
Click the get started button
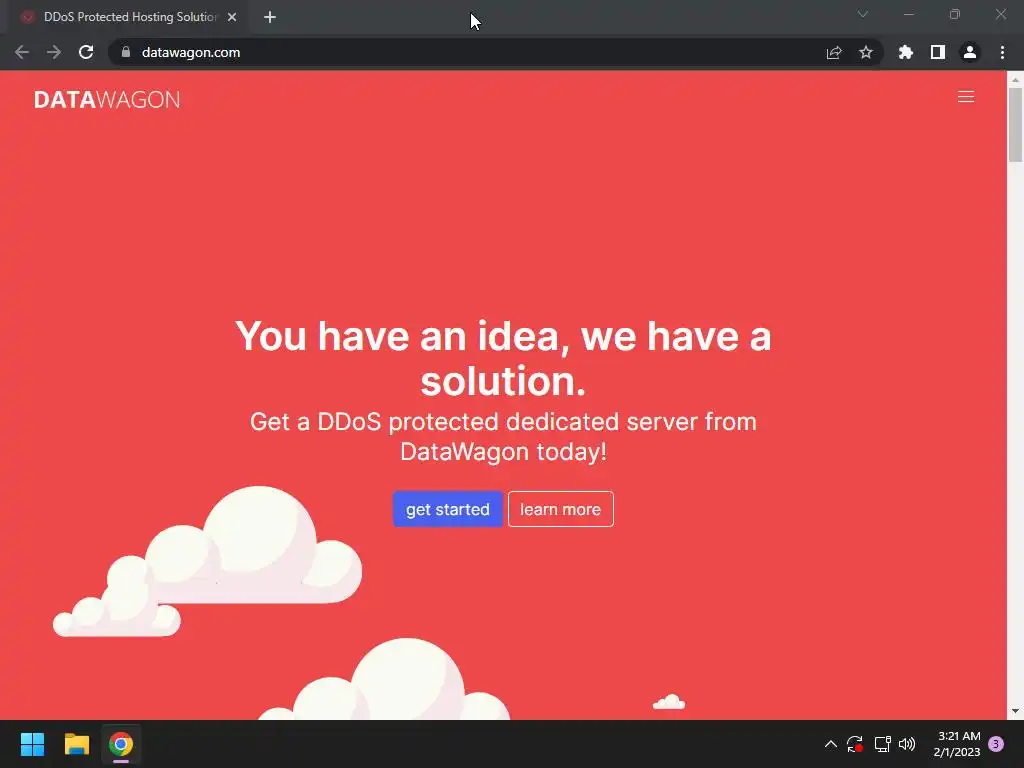[x=447, y=509]
